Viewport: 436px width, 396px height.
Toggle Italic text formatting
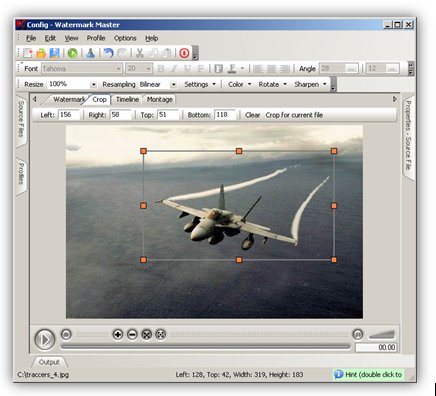coord(174,69)
